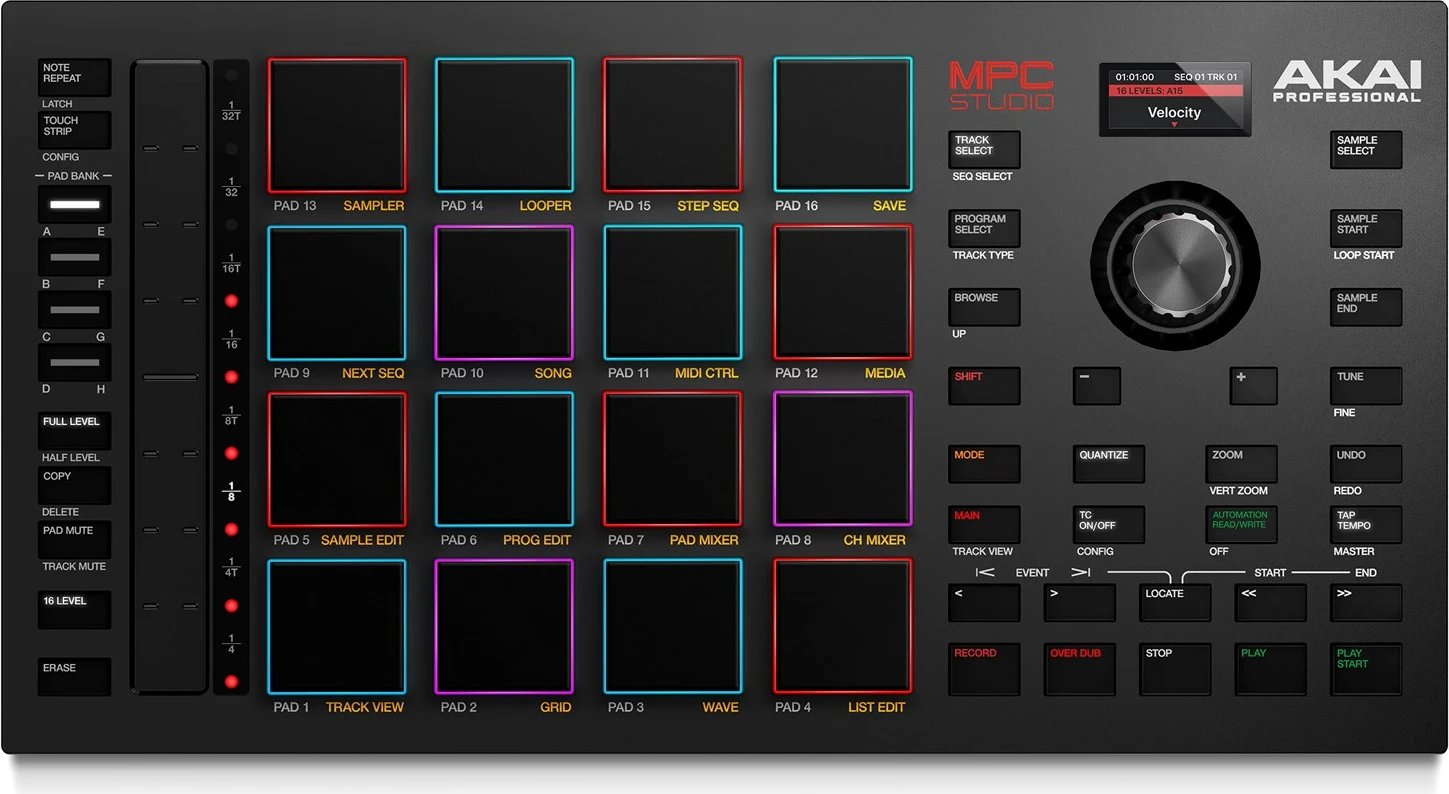
Task: Click the TRACK SELECT button
Action: [985, 149]
